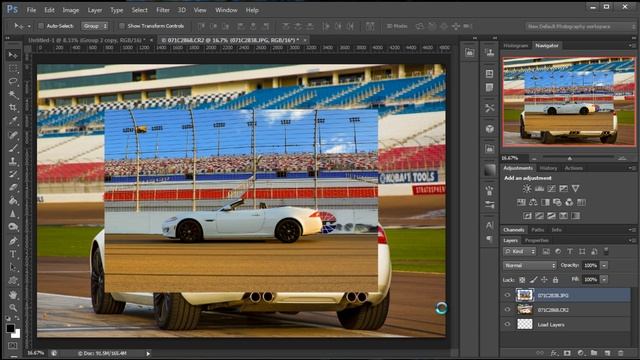This screenshot has height=360, width=640.
Task: Select the Clone Stamp tool
Action: click(x=13, y=161)
